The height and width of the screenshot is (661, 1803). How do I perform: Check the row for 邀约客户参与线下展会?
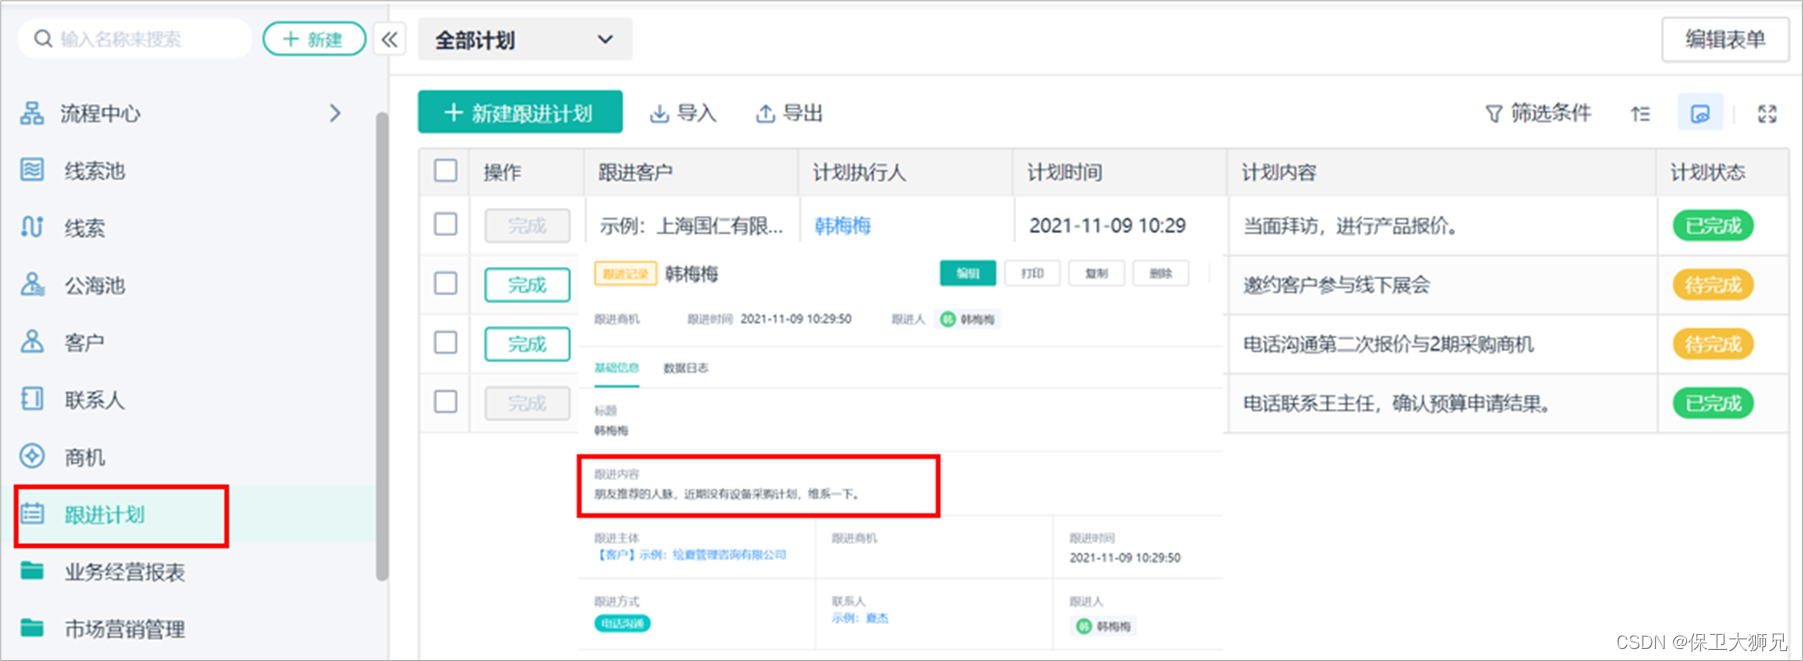(446, 283)
